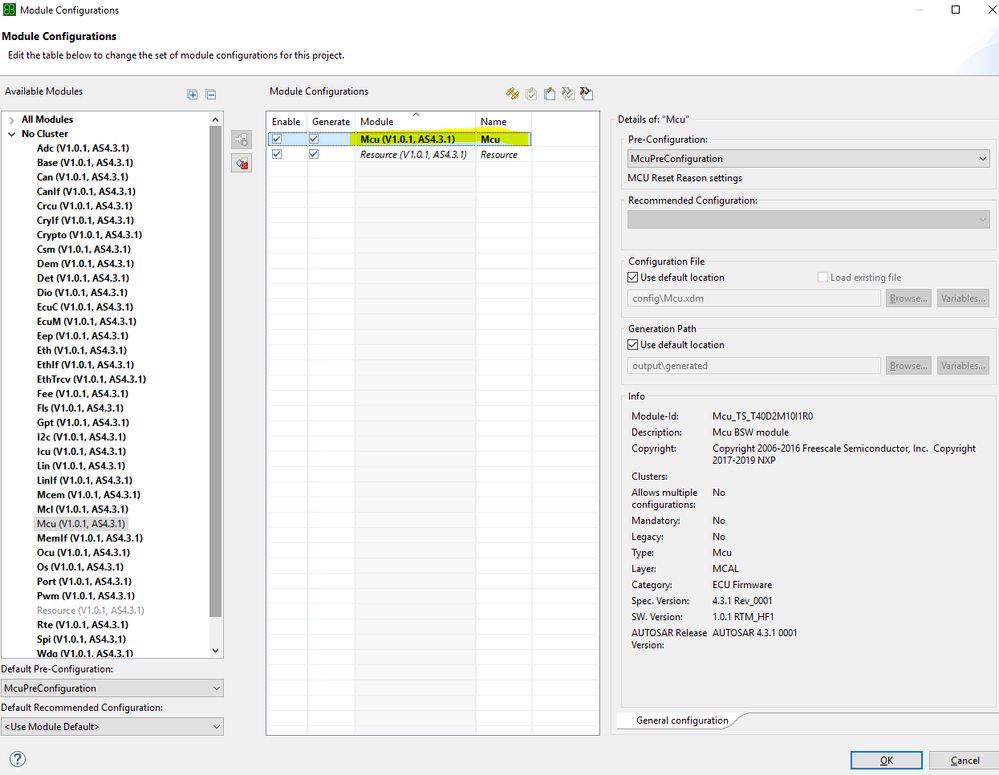999x775 pixels.
Task: Select Resource (V1.0.1, AS4.3.1) table cell
Action: [415, 154]
